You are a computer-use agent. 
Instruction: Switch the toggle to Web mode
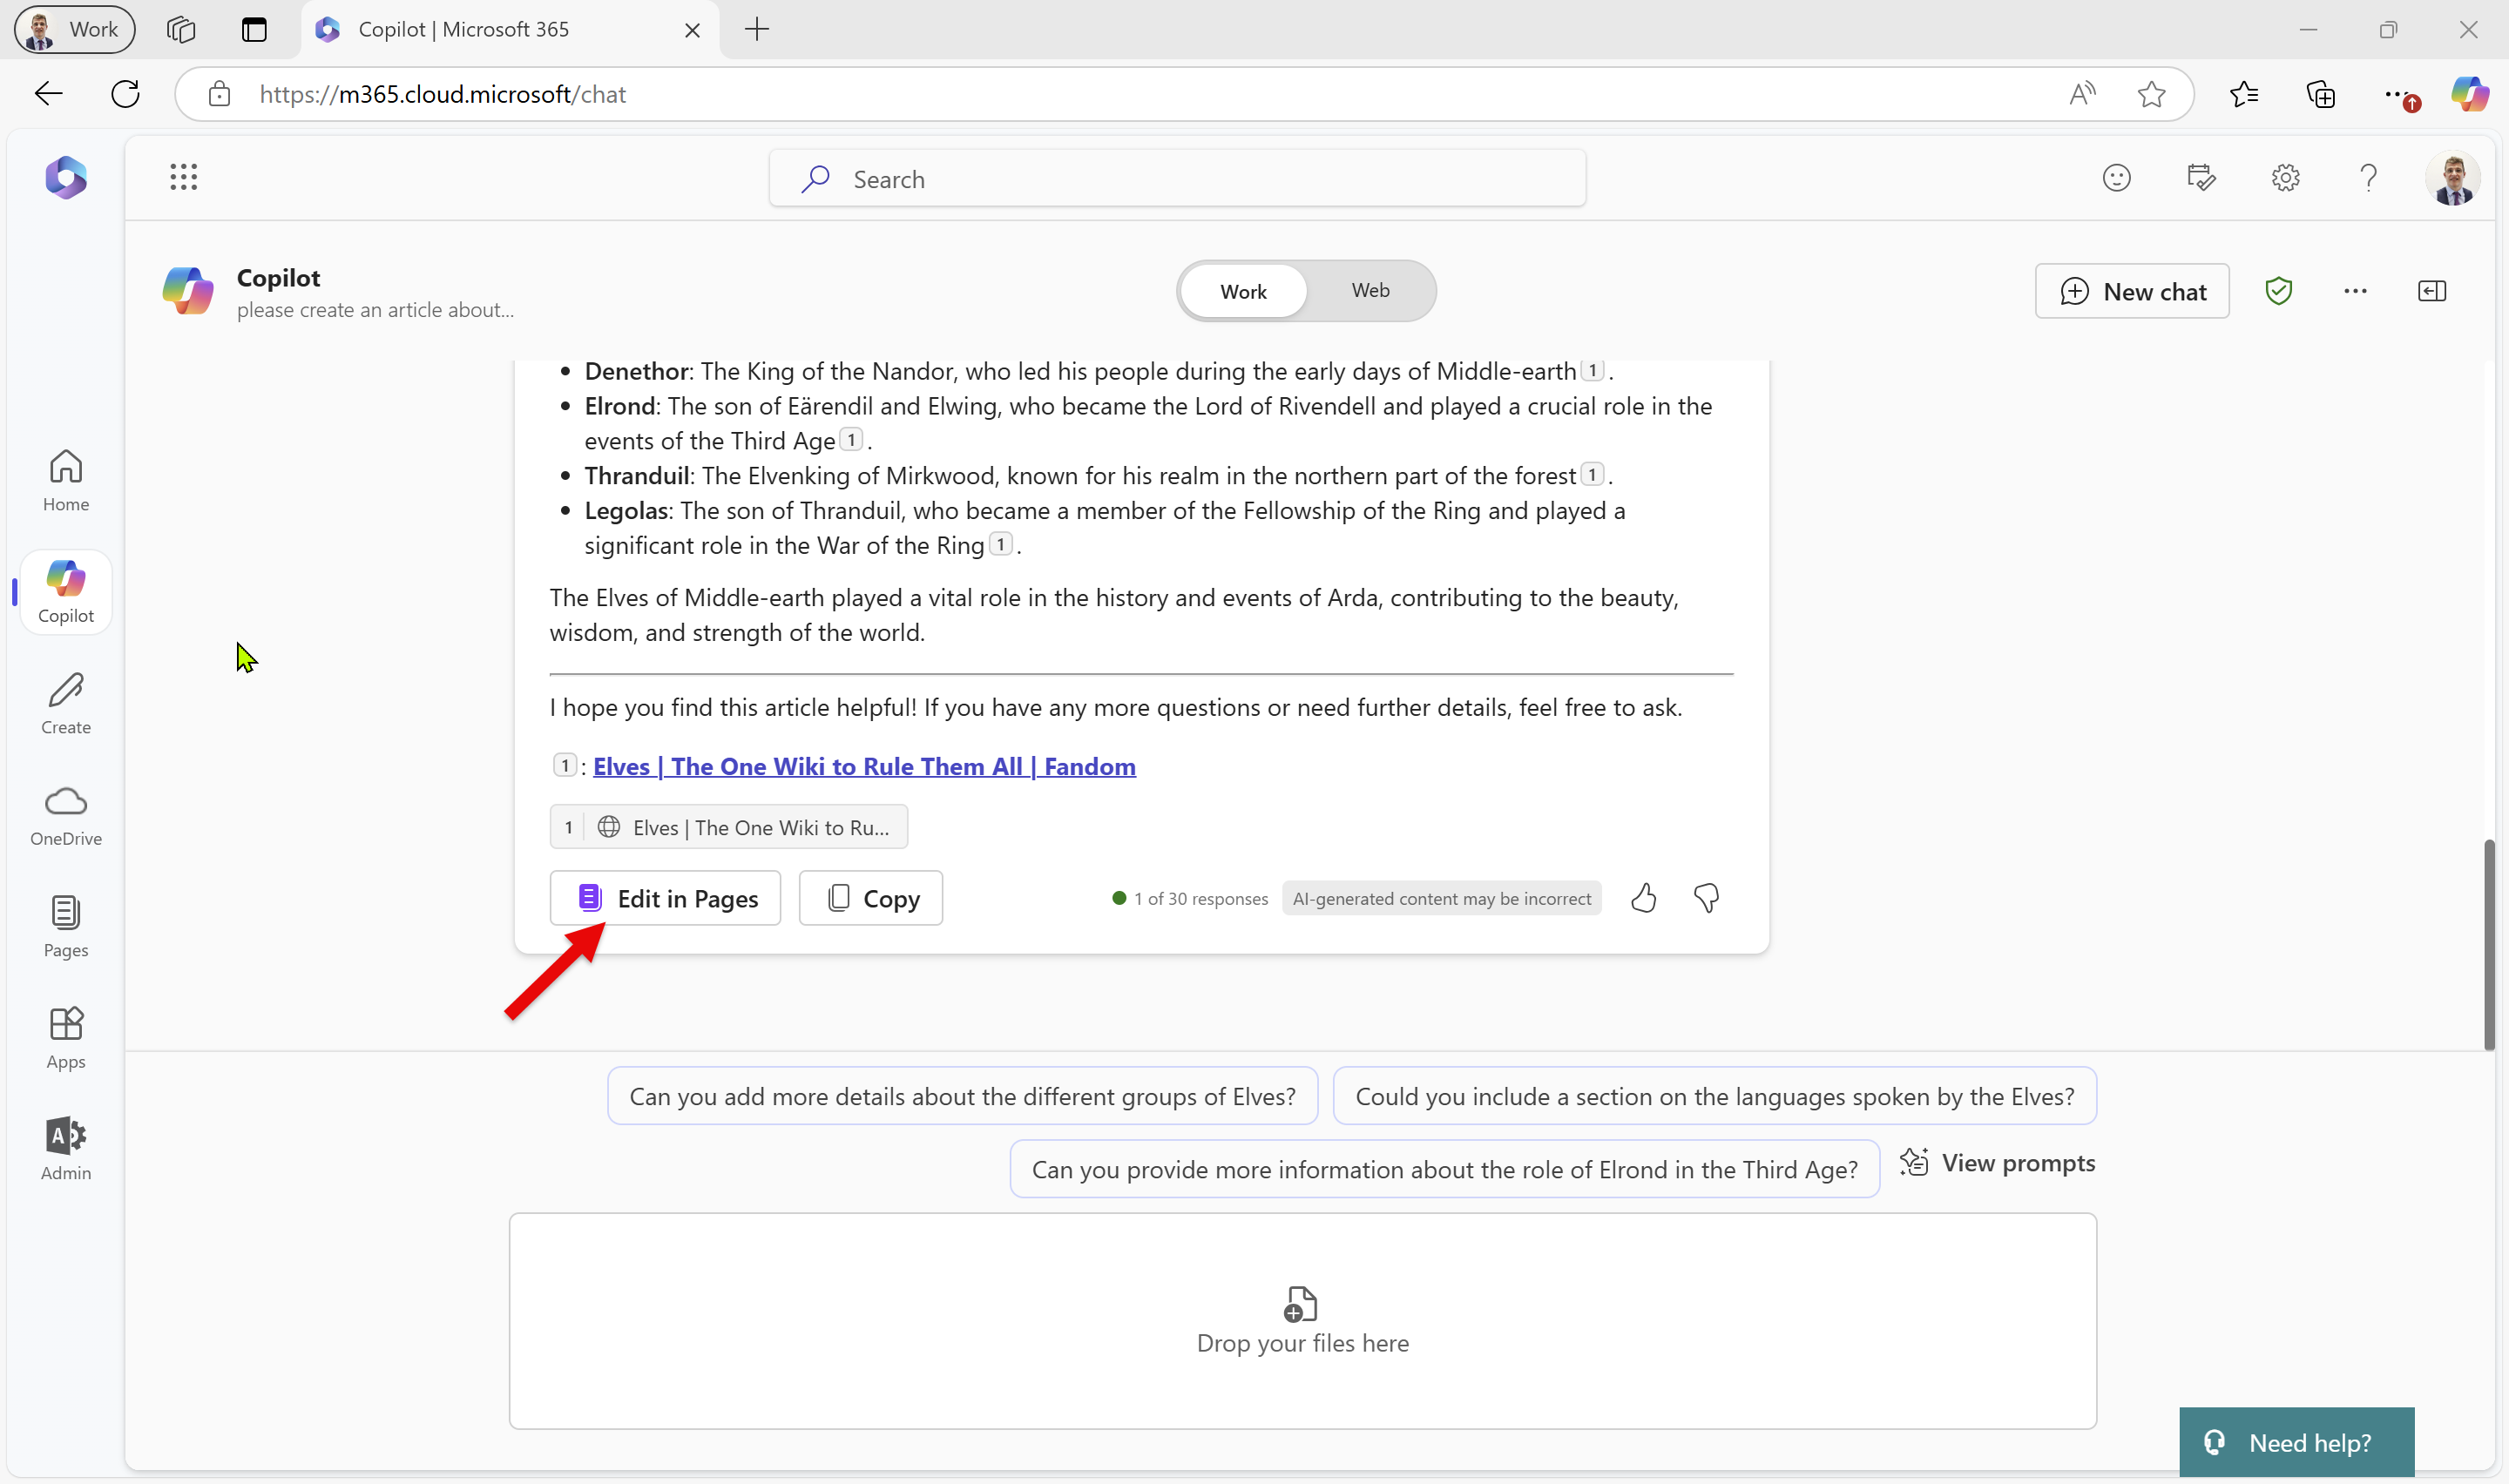(x=1370, y=291)
